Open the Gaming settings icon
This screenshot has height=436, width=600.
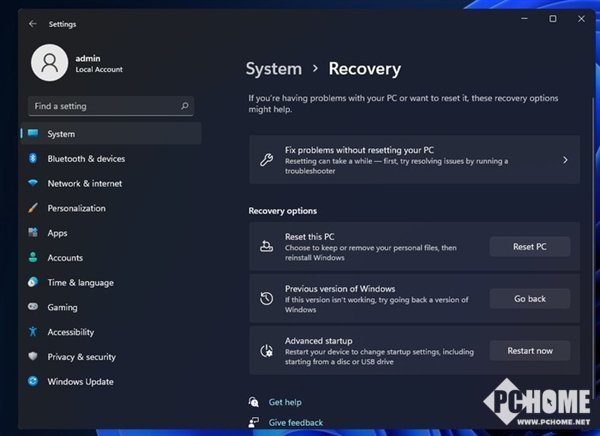33,307
